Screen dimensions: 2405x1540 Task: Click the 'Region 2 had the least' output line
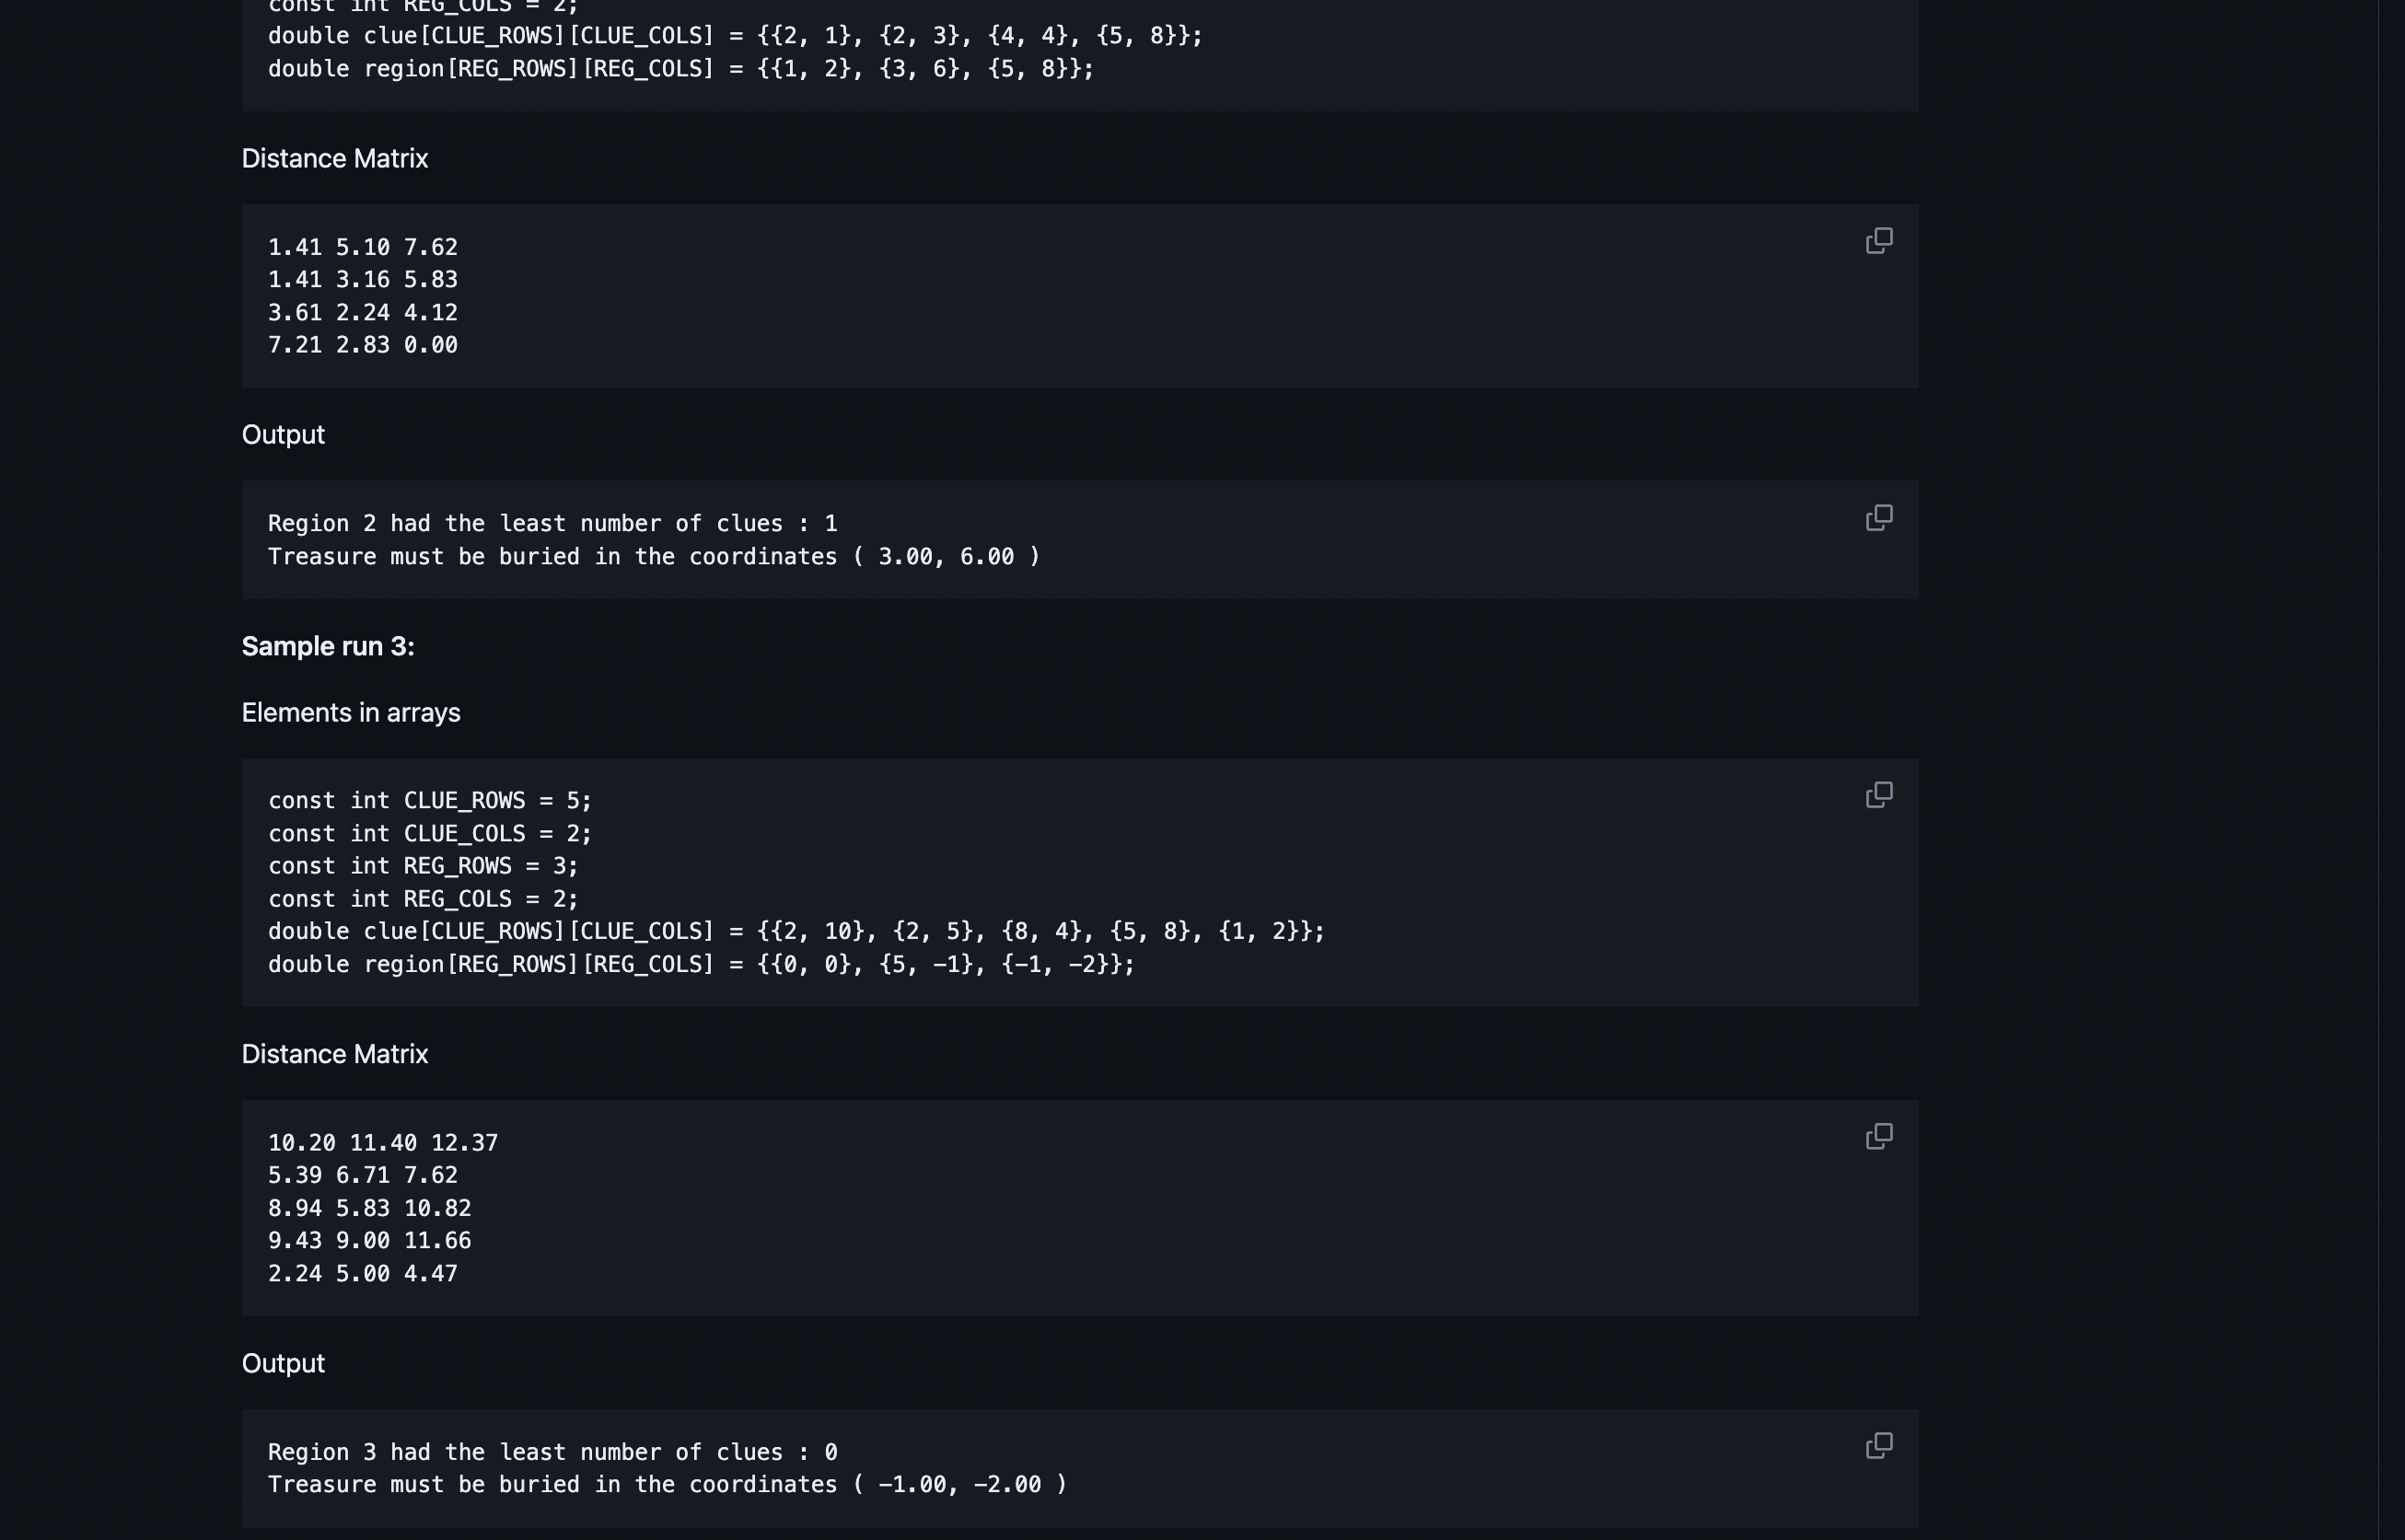click(552, 522)
